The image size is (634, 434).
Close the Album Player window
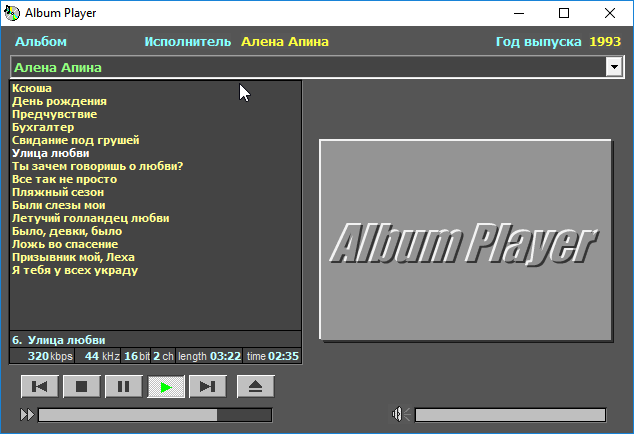coord(610,13)
